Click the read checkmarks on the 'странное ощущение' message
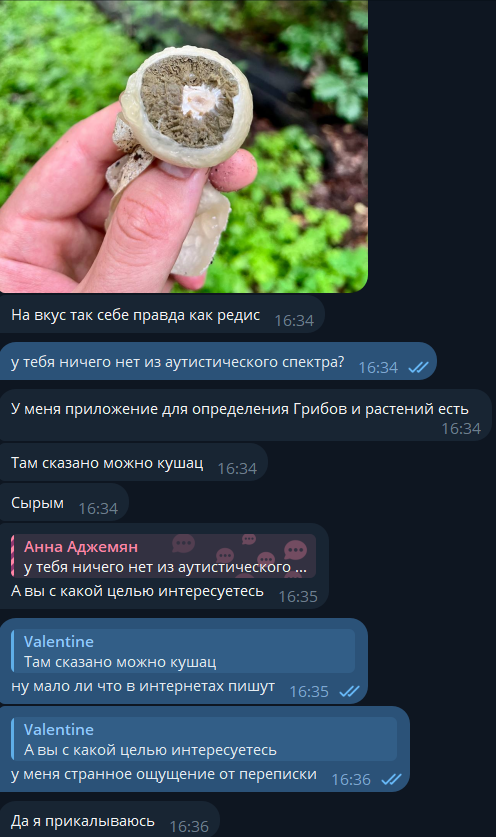 tap(391, 779)
